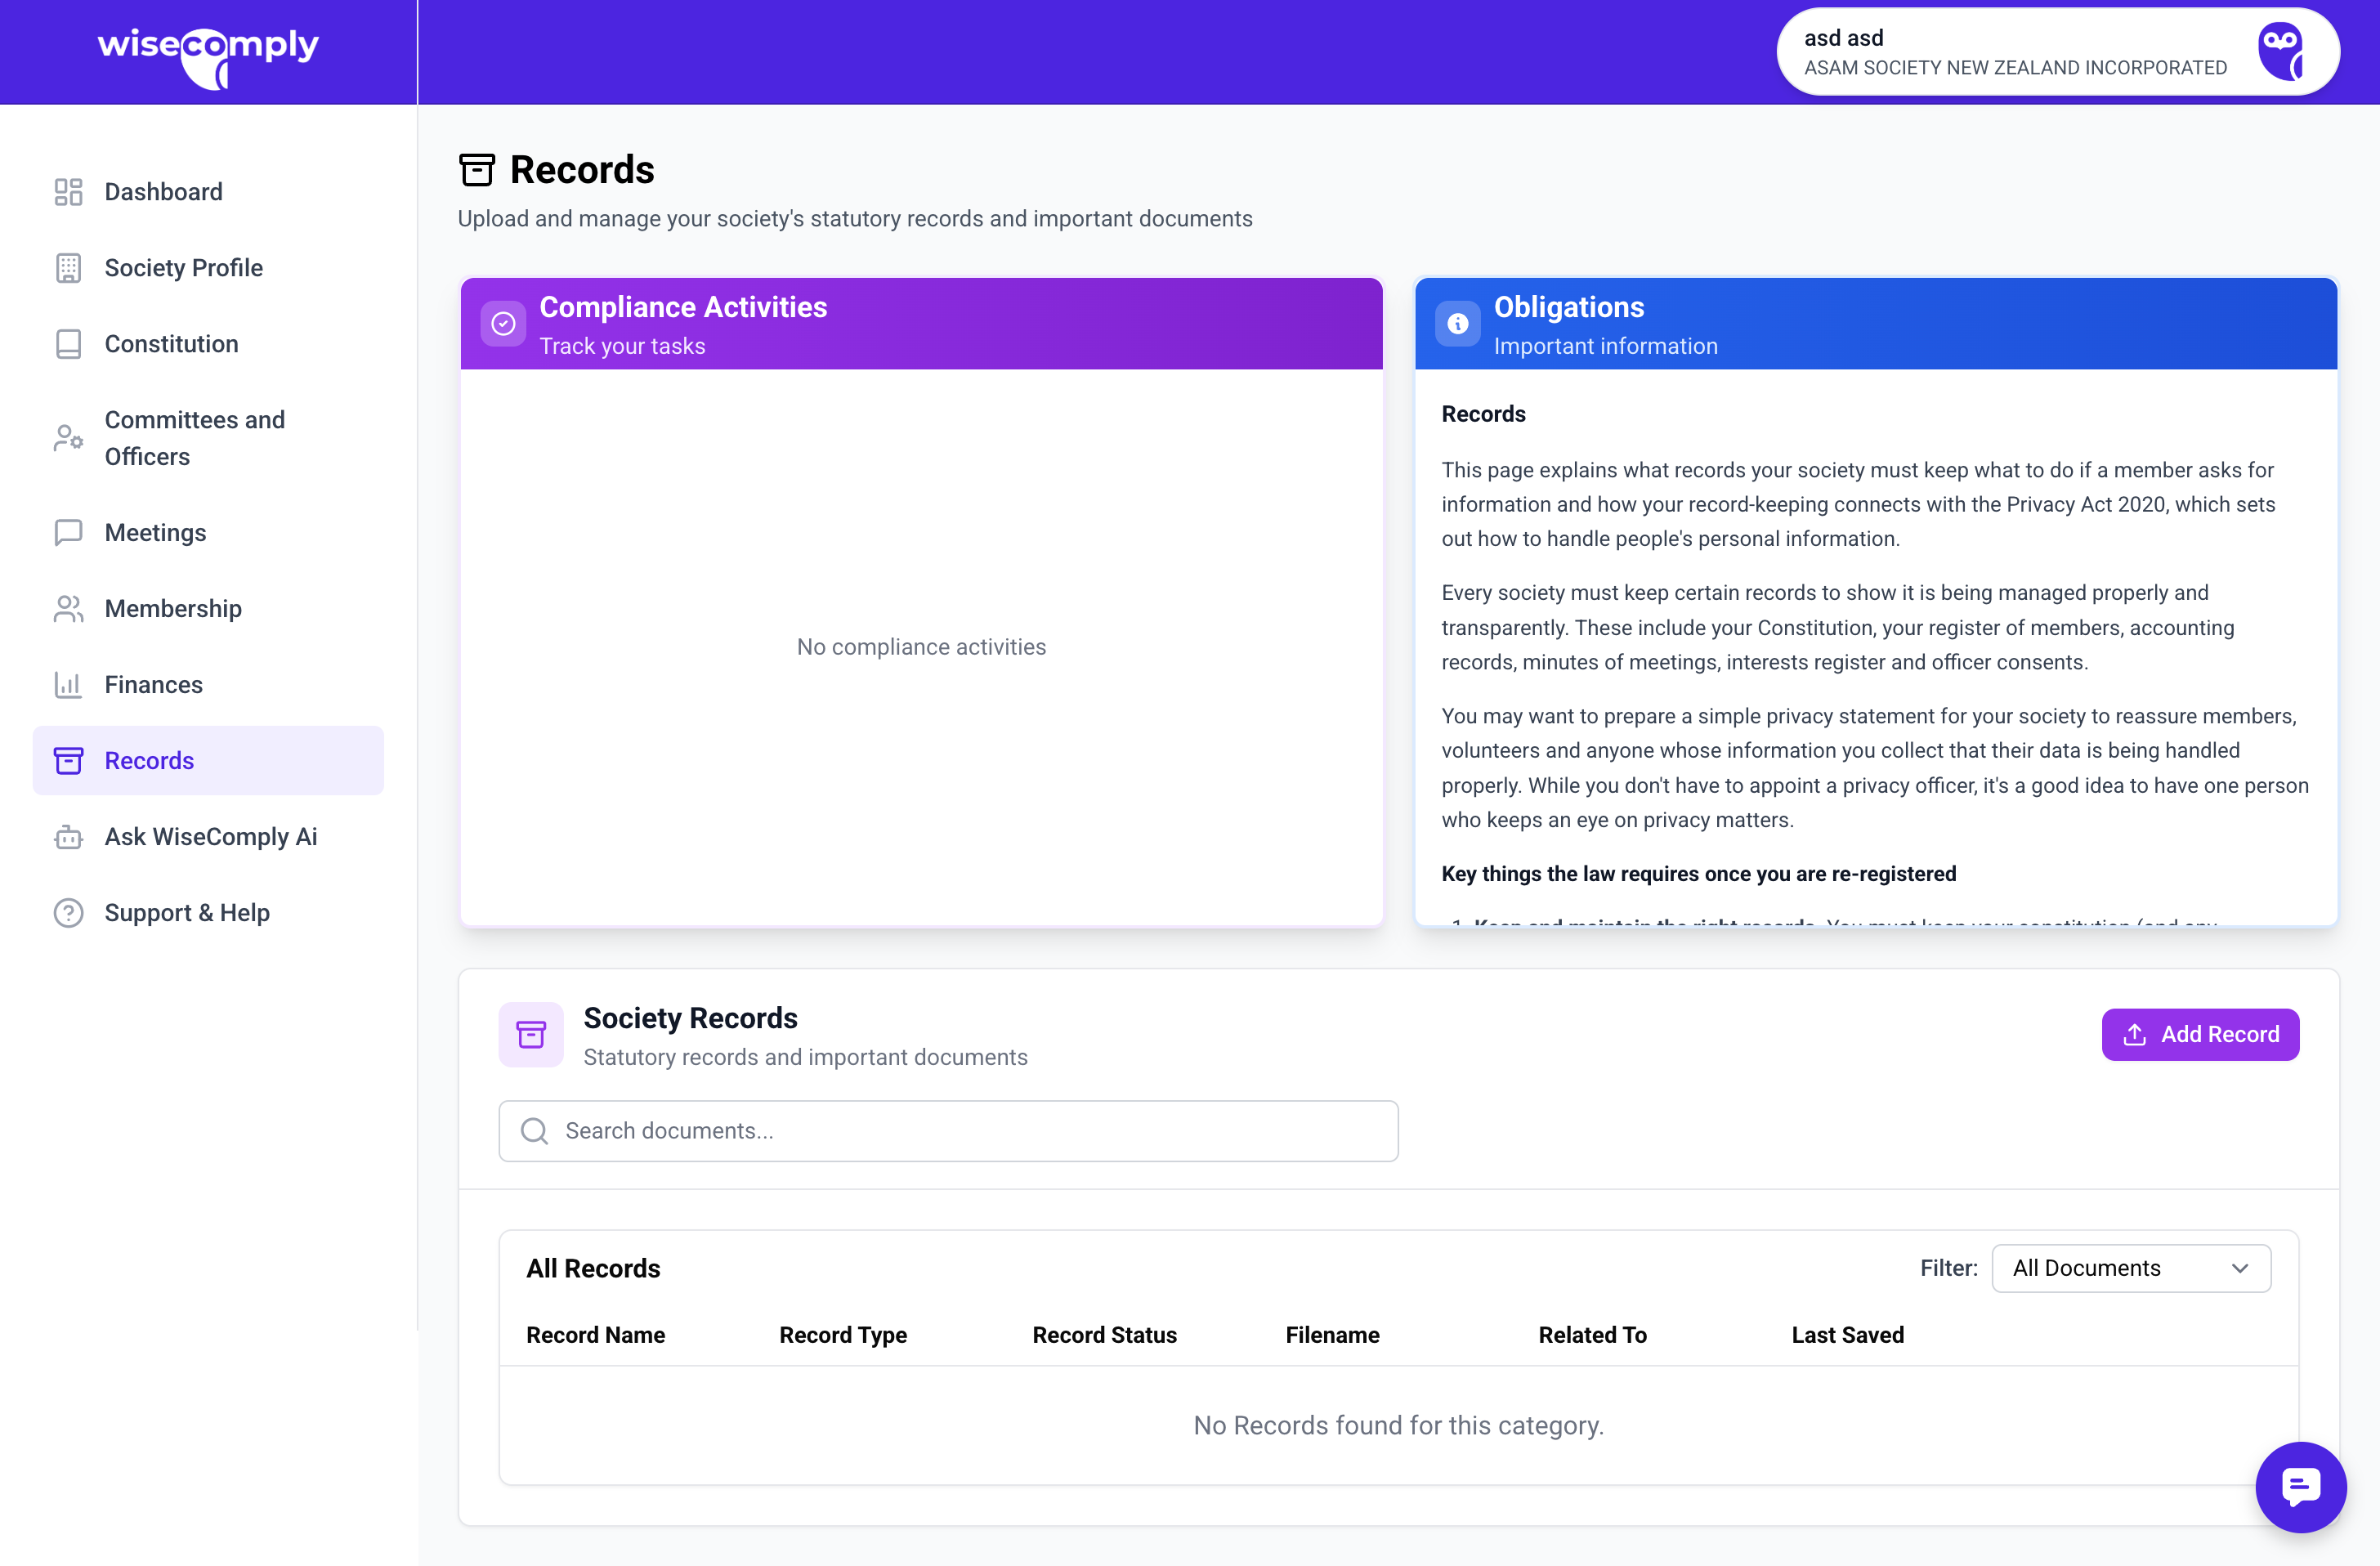Go to Society Profile page
The image size is (2380, 1566).
(184, 268)
